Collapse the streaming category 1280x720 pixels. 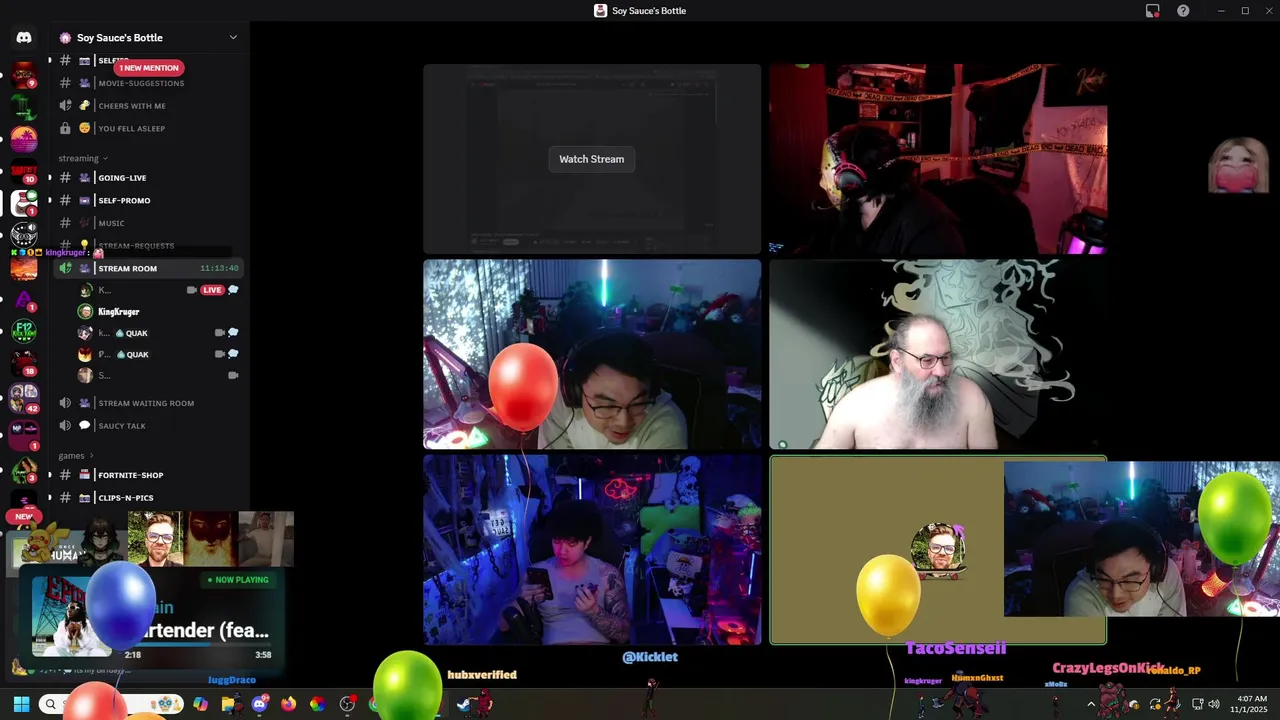point(83,158)
